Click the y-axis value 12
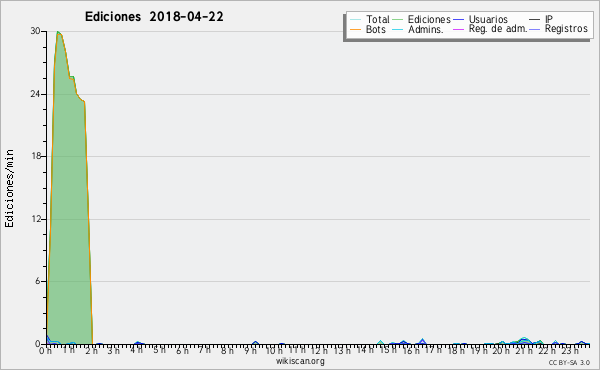The height and width of the screenshot is (370, 600). 36,219
